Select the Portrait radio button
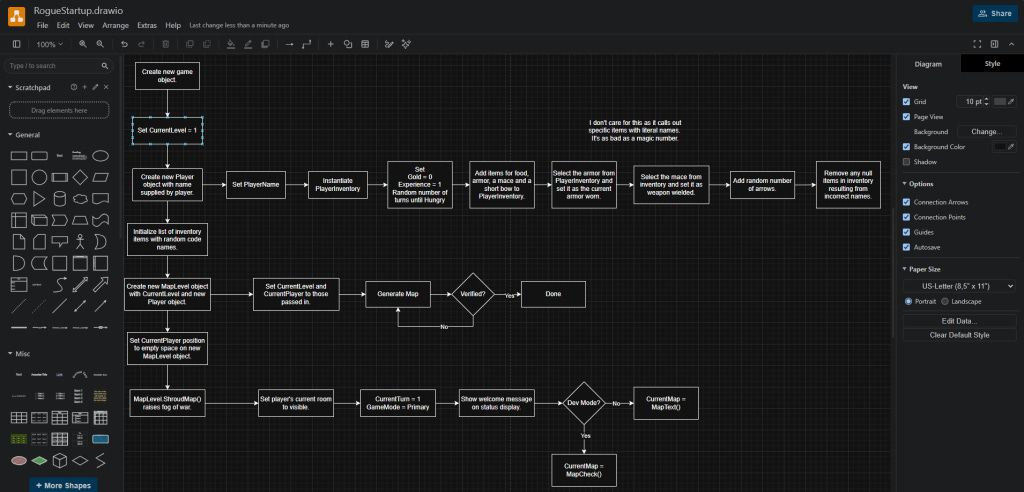1024x492 pixels. coord(908,301)
